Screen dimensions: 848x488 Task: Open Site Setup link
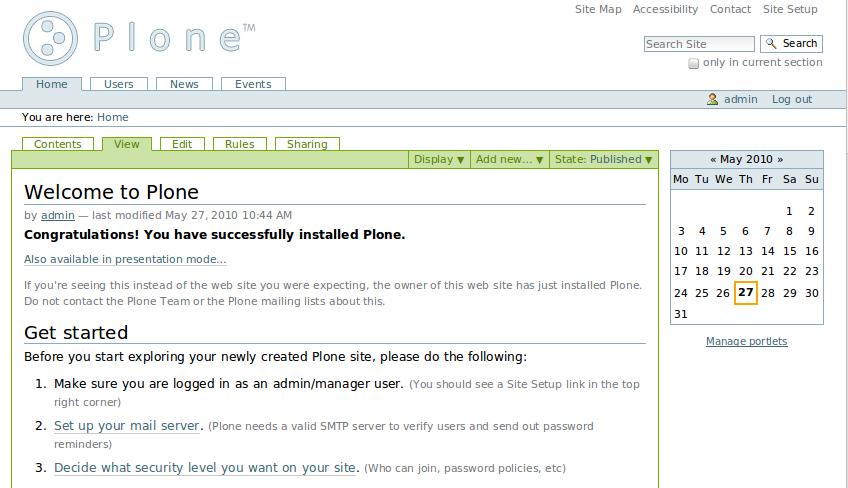point(790,9)
